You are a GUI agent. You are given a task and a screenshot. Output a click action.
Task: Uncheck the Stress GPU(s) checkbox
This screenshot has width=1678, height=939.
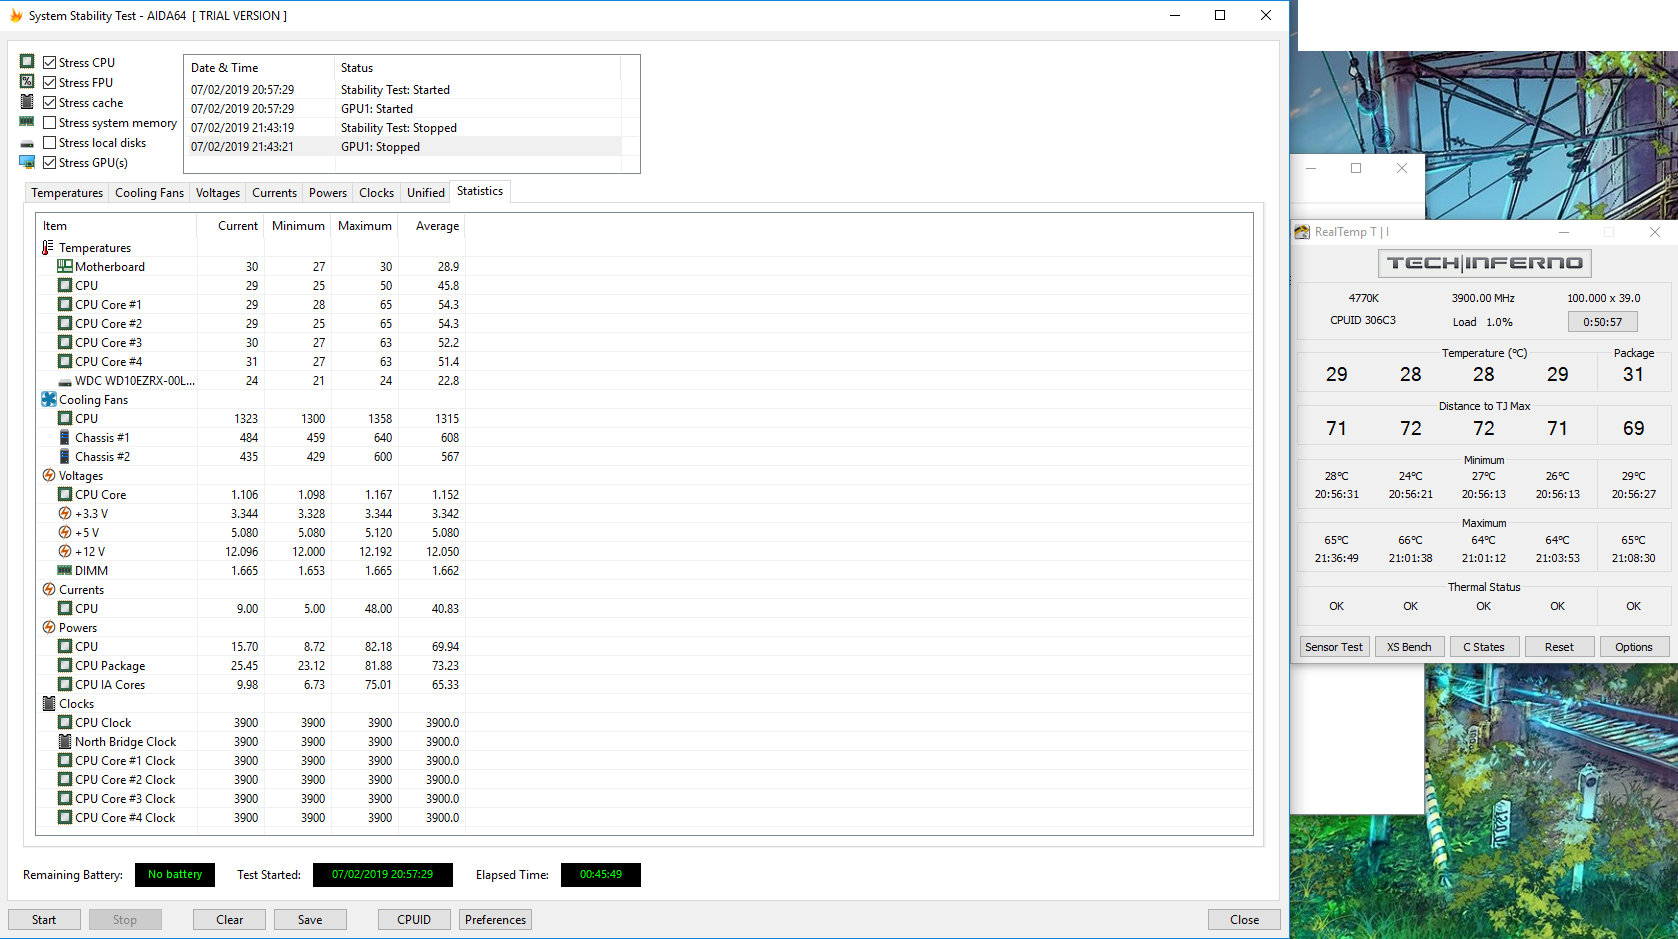tap(49, 162)
